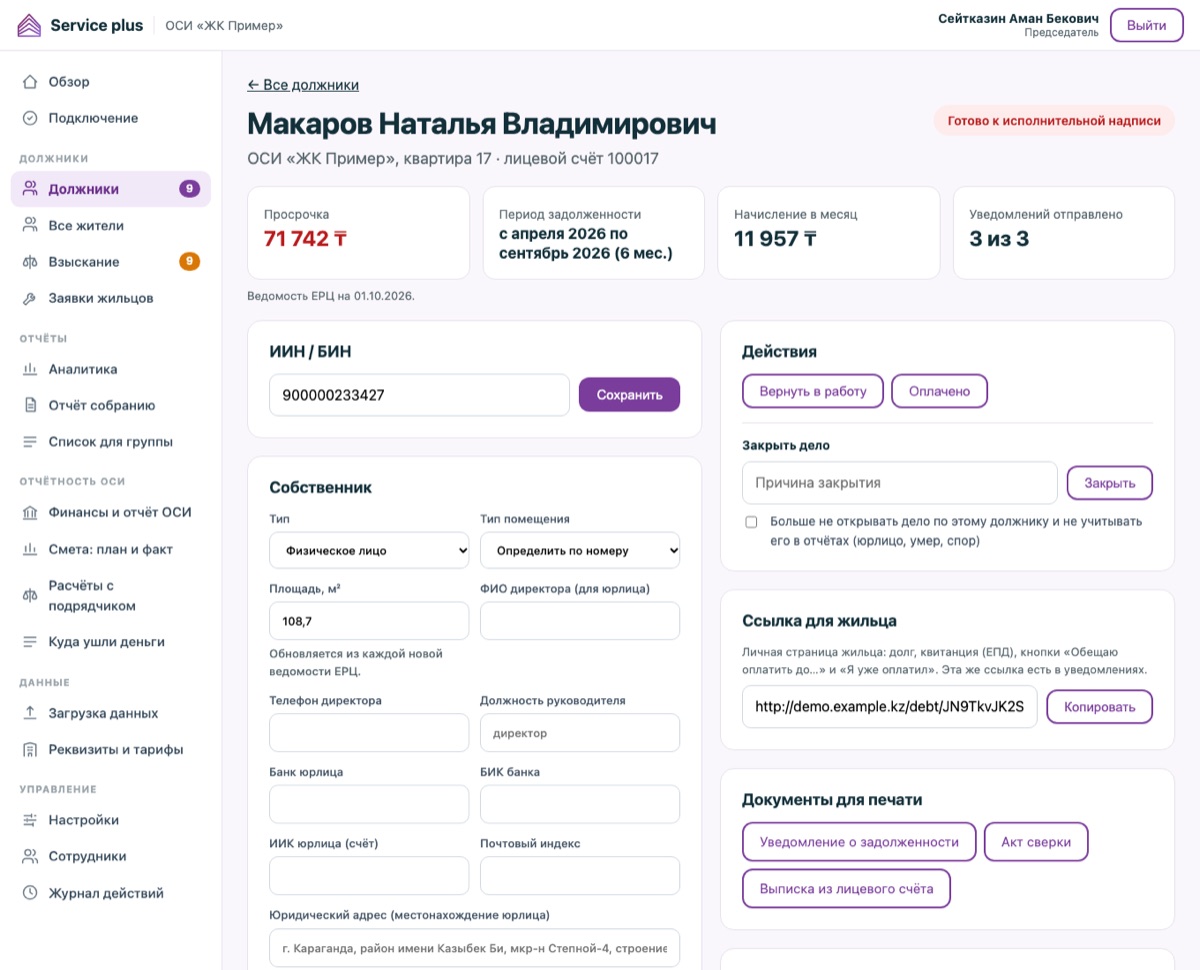Image resolution: width=1200 pixels, height=970 pixels.
Task: Click the bar chart icon beside Аналитика
Action: coord(30,369)
